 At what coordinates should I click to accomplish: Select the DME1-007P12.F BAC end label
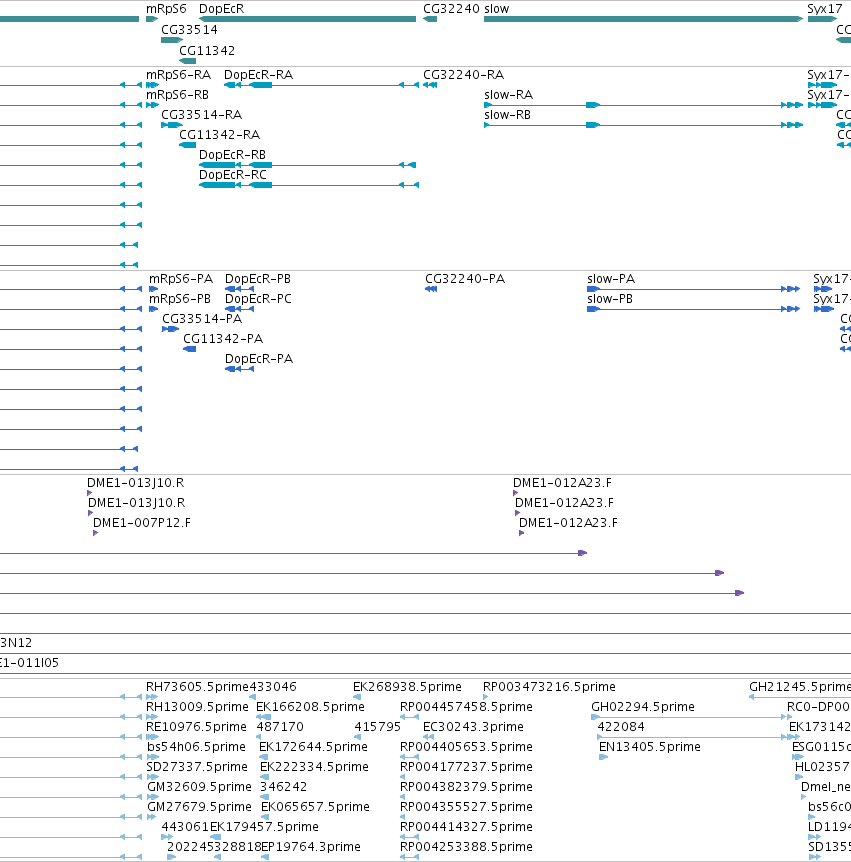[x=142, y=523]
